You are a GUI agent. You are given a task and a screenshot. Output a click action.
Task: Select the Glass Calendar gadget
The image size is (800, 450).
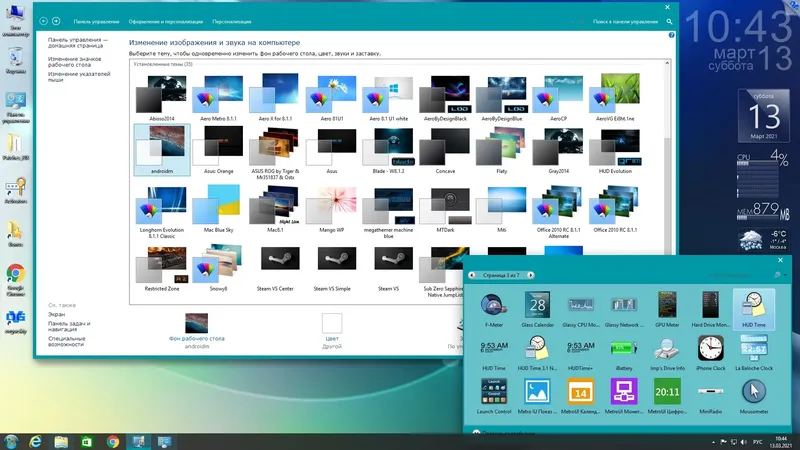pyautogui.click(x=537, y=309)
